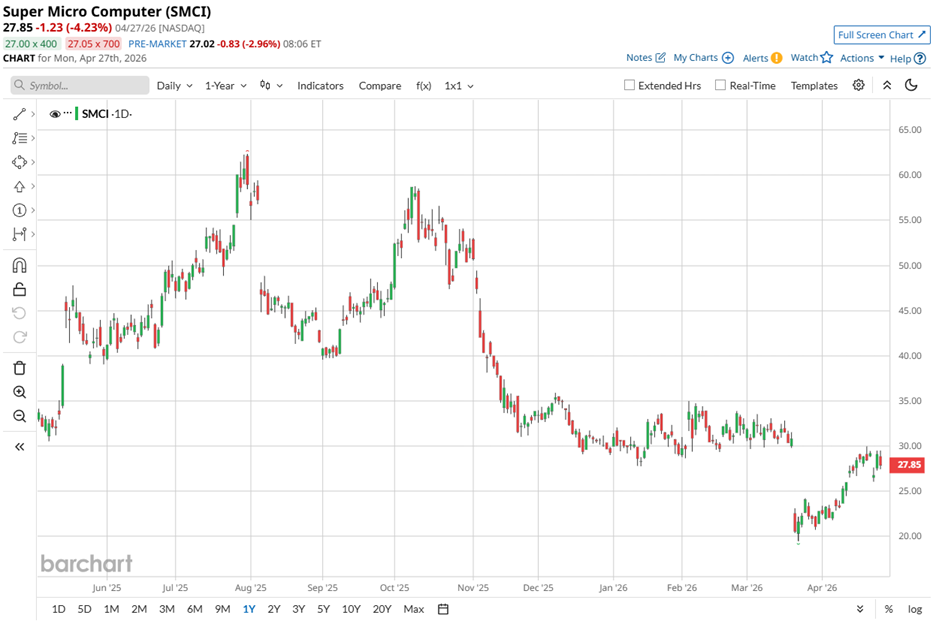
Task: Select the numbered annotation tool
Action: point(19,210)
